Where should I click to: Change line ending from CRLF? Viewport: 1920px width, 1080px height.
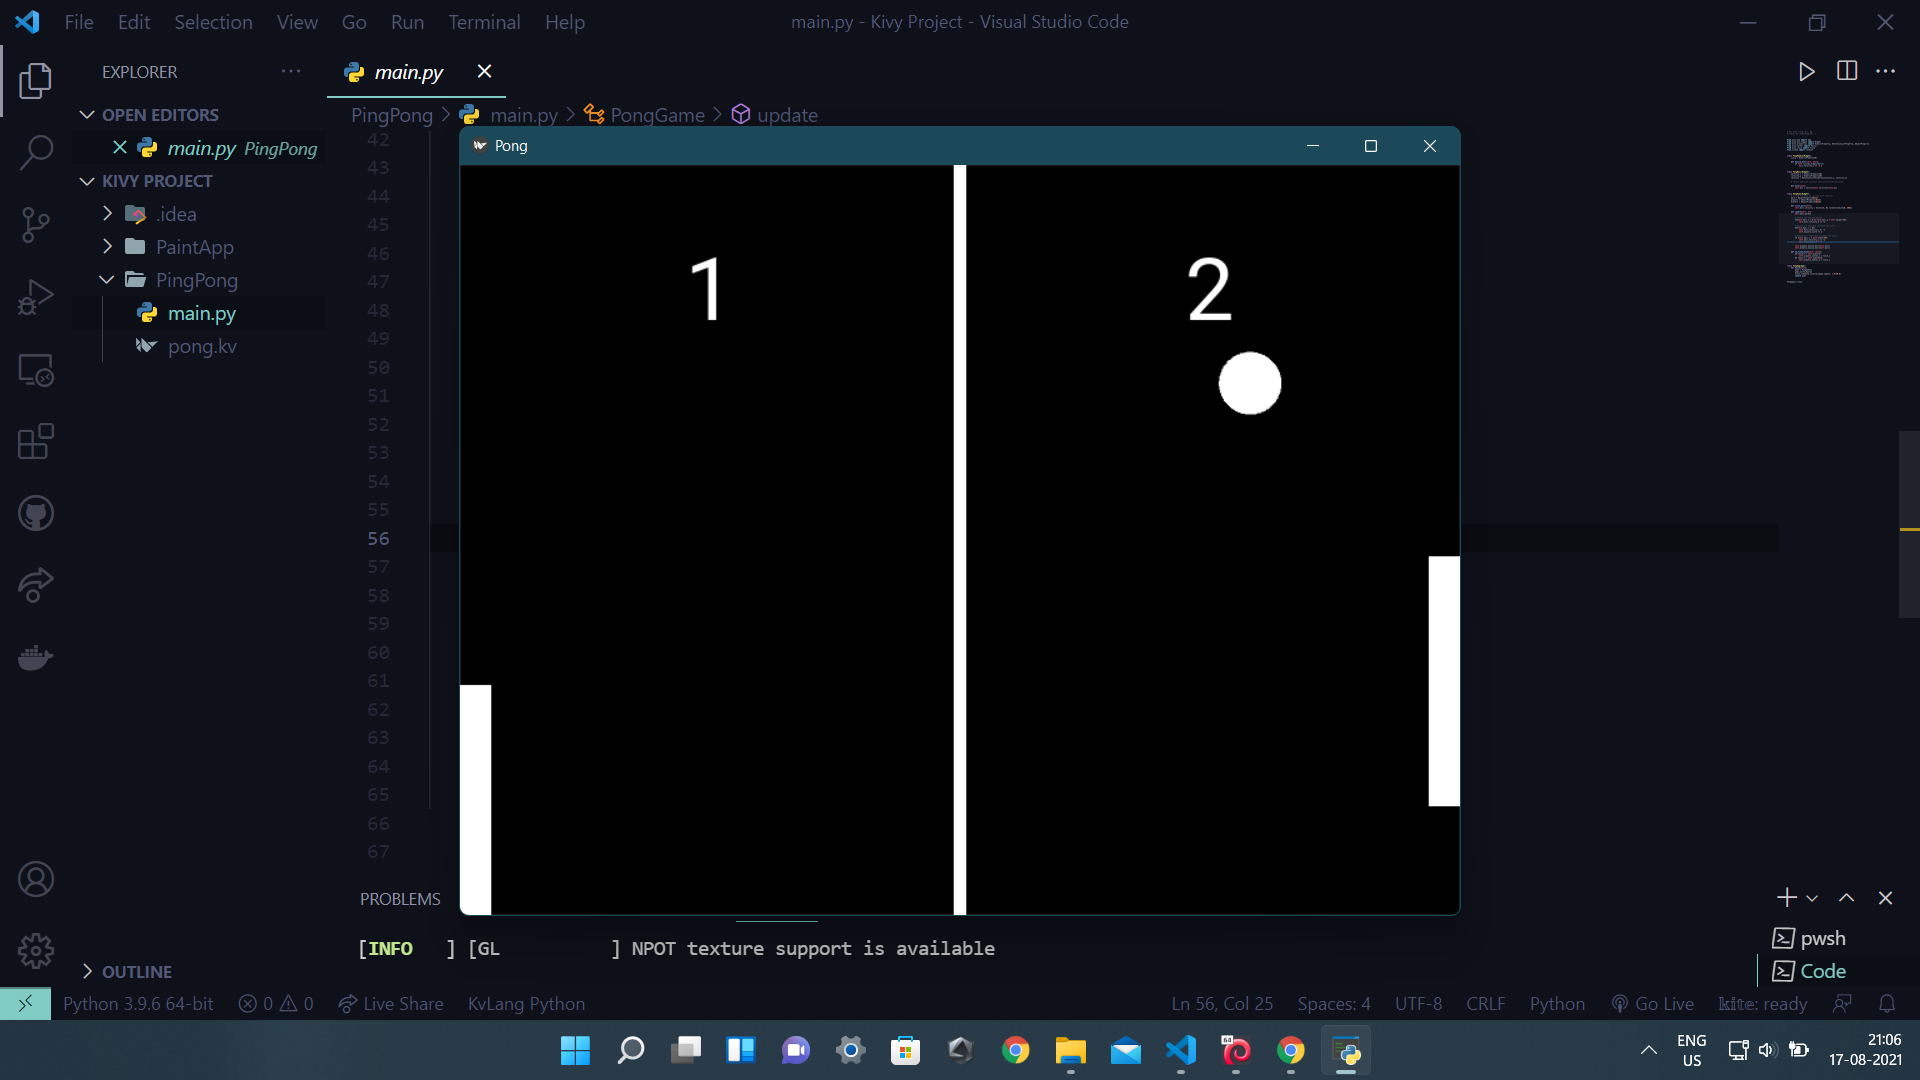click(x=1485, y=1003)
